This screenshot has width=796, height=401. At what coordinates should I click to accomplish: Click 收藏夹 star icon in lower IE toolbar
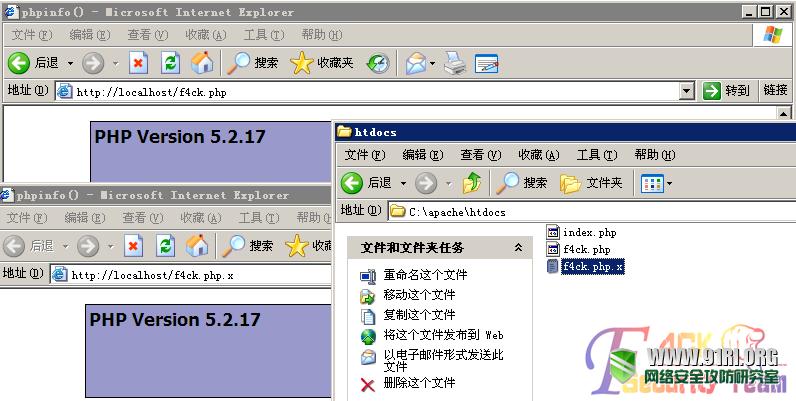click(x=297, y=246)
